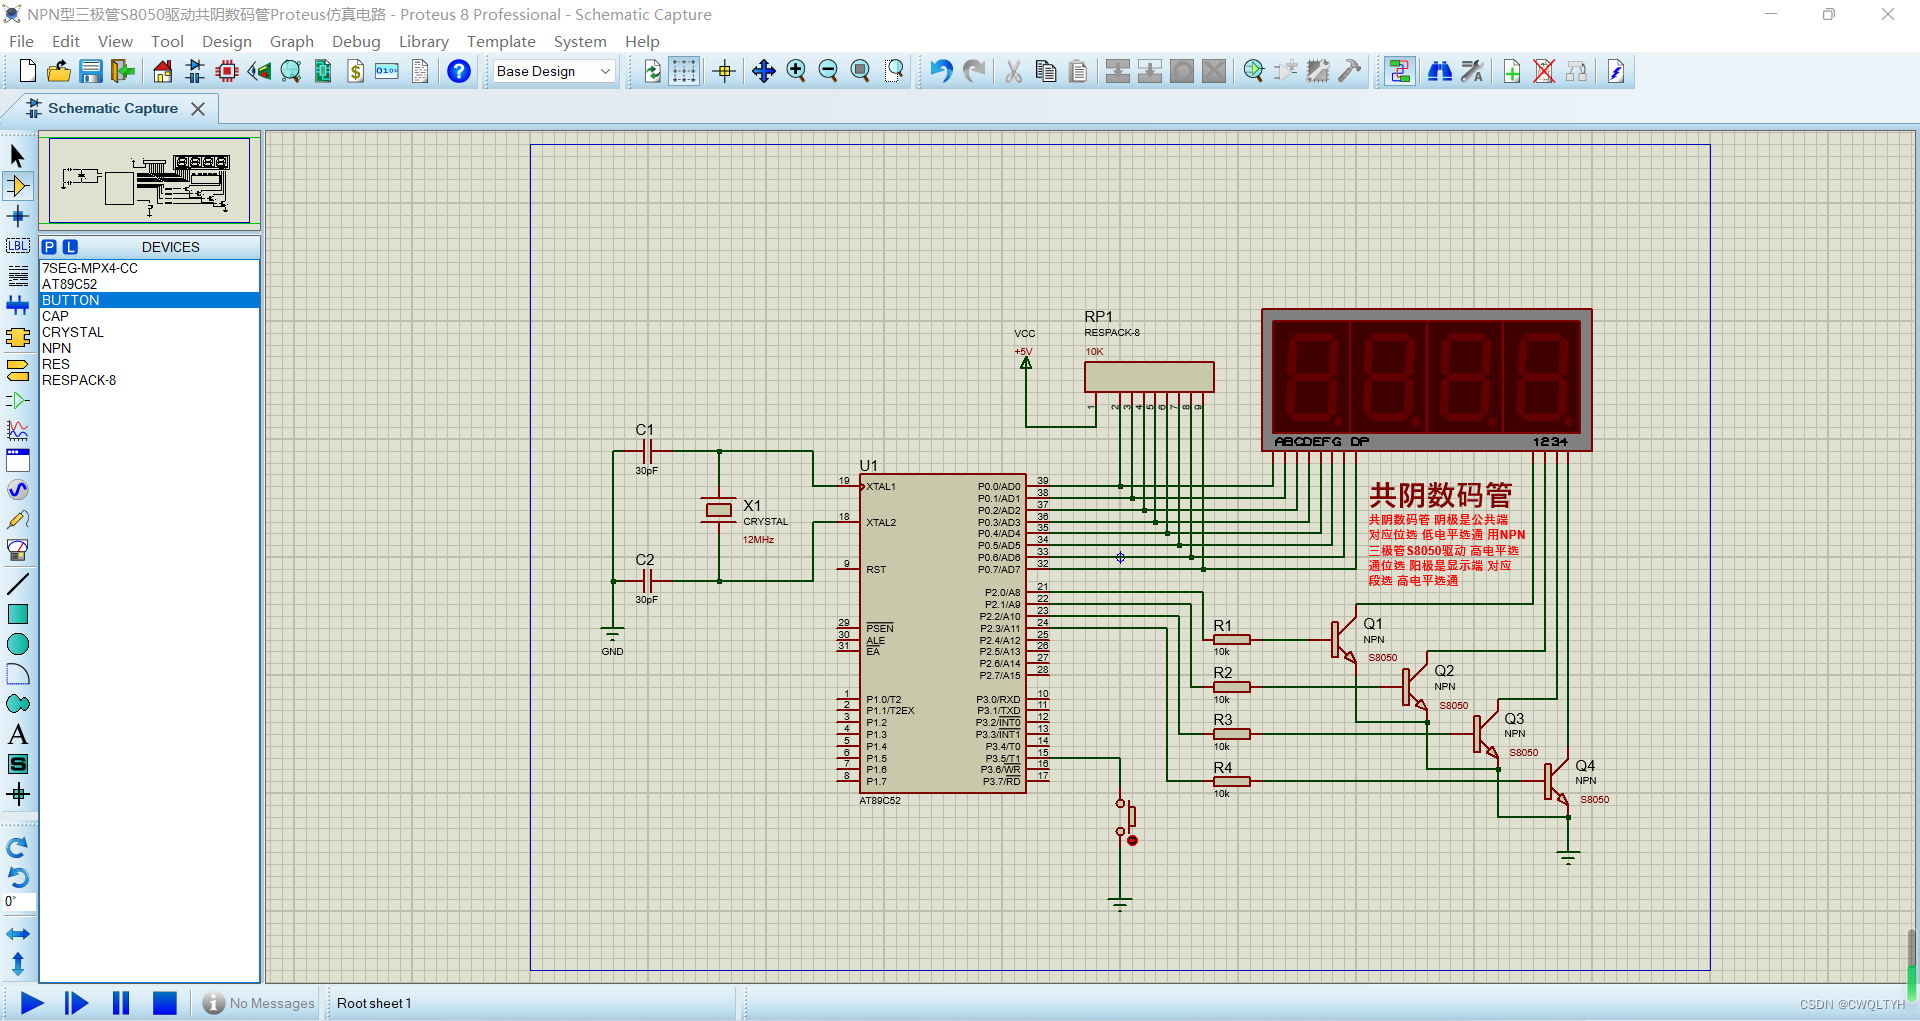Open a project with the folder icon

(x=59, y=71)
